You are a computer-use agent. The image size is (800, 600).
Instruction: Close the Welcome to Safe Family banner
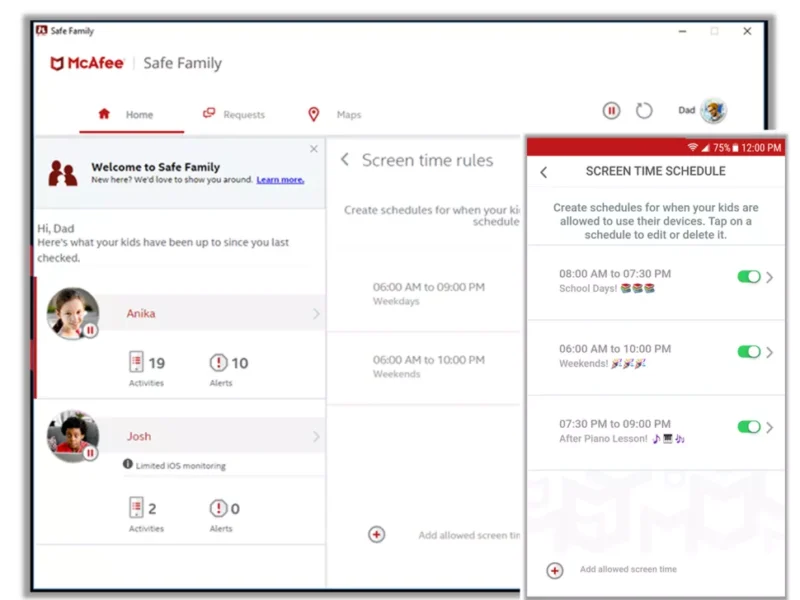314,149
